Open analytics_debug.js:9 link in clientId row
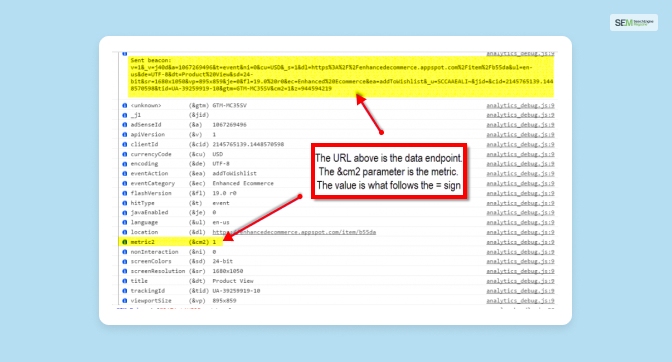This screenshot has width=672, height=362. (520, 144)
